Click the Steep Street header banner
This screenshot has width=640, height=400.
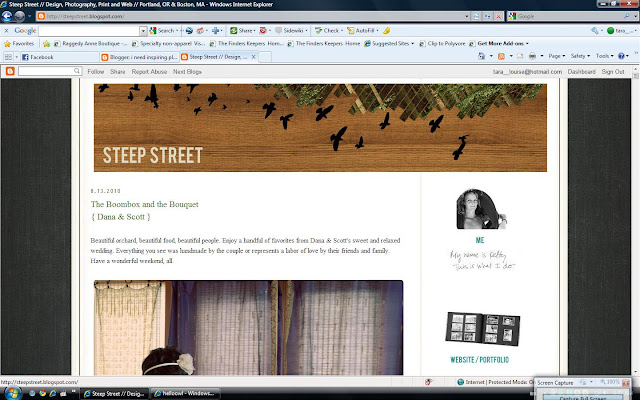[x=320, y=128]
